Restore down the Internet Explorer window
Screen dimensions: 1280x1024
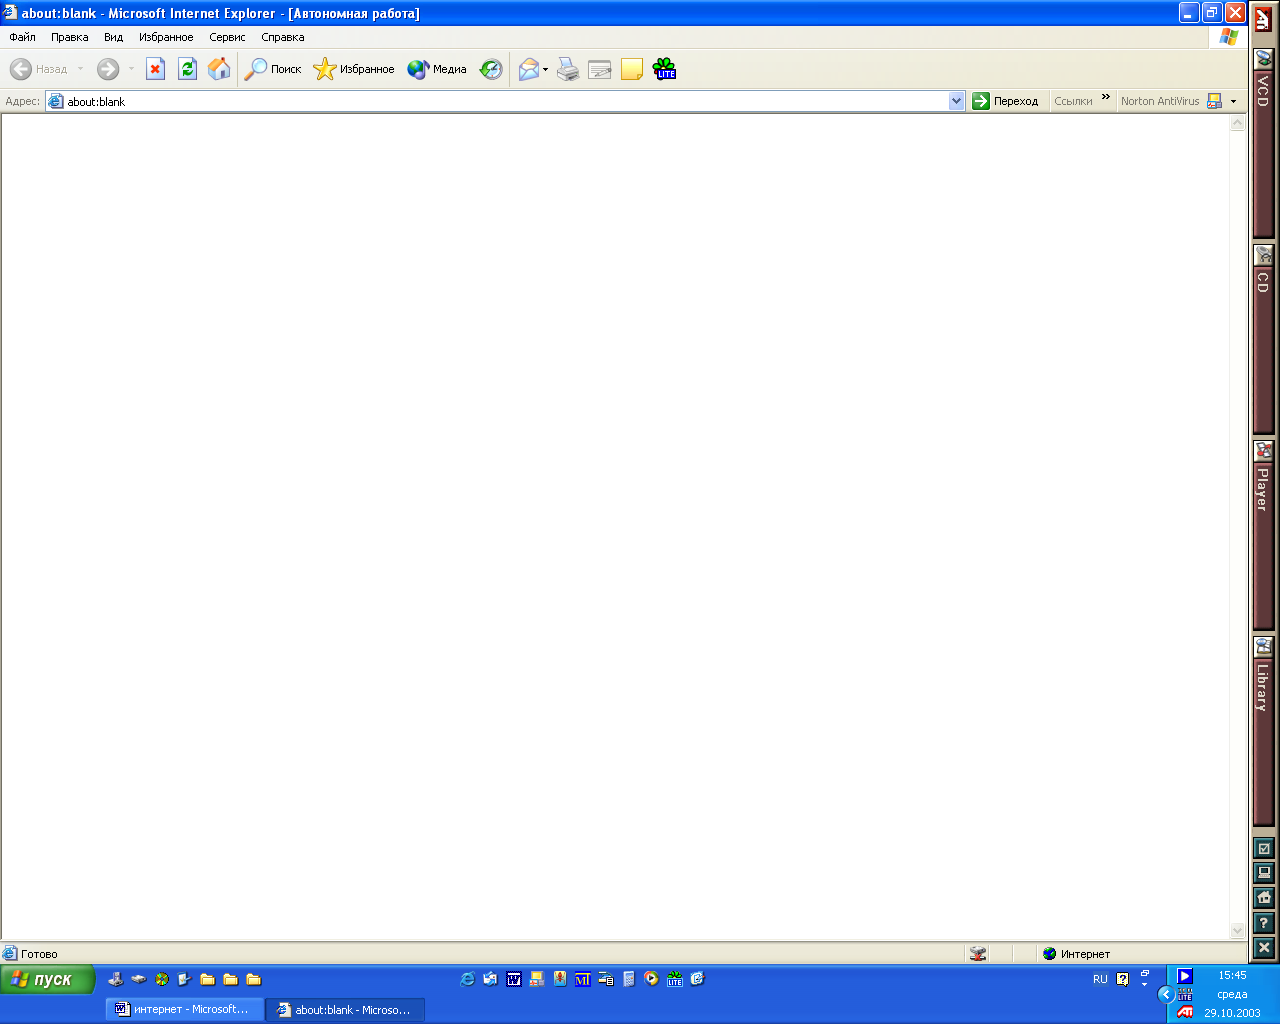click(x=1212, y=13)
